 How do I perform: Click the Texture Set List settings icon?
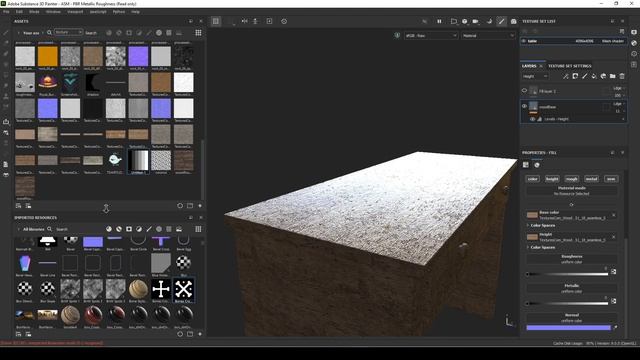(622, 31)
